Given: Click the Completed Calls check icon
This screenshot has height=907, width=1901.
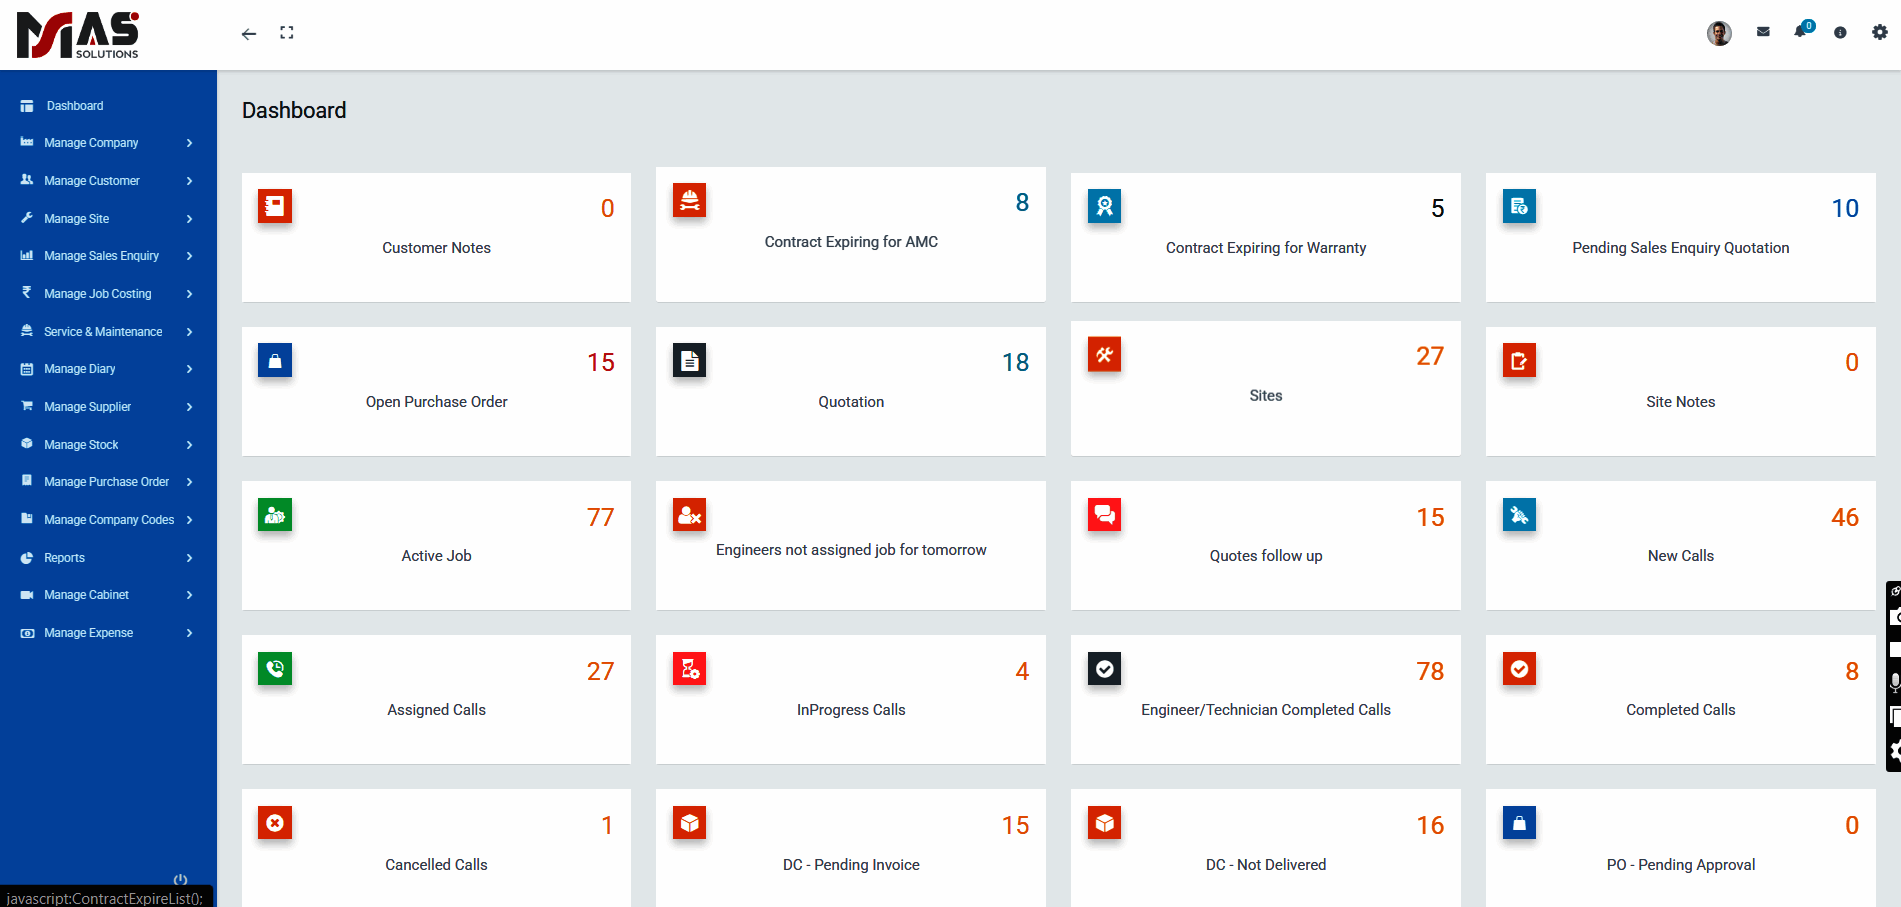Looking at the screenshot, I should (x=1520, y=670).
